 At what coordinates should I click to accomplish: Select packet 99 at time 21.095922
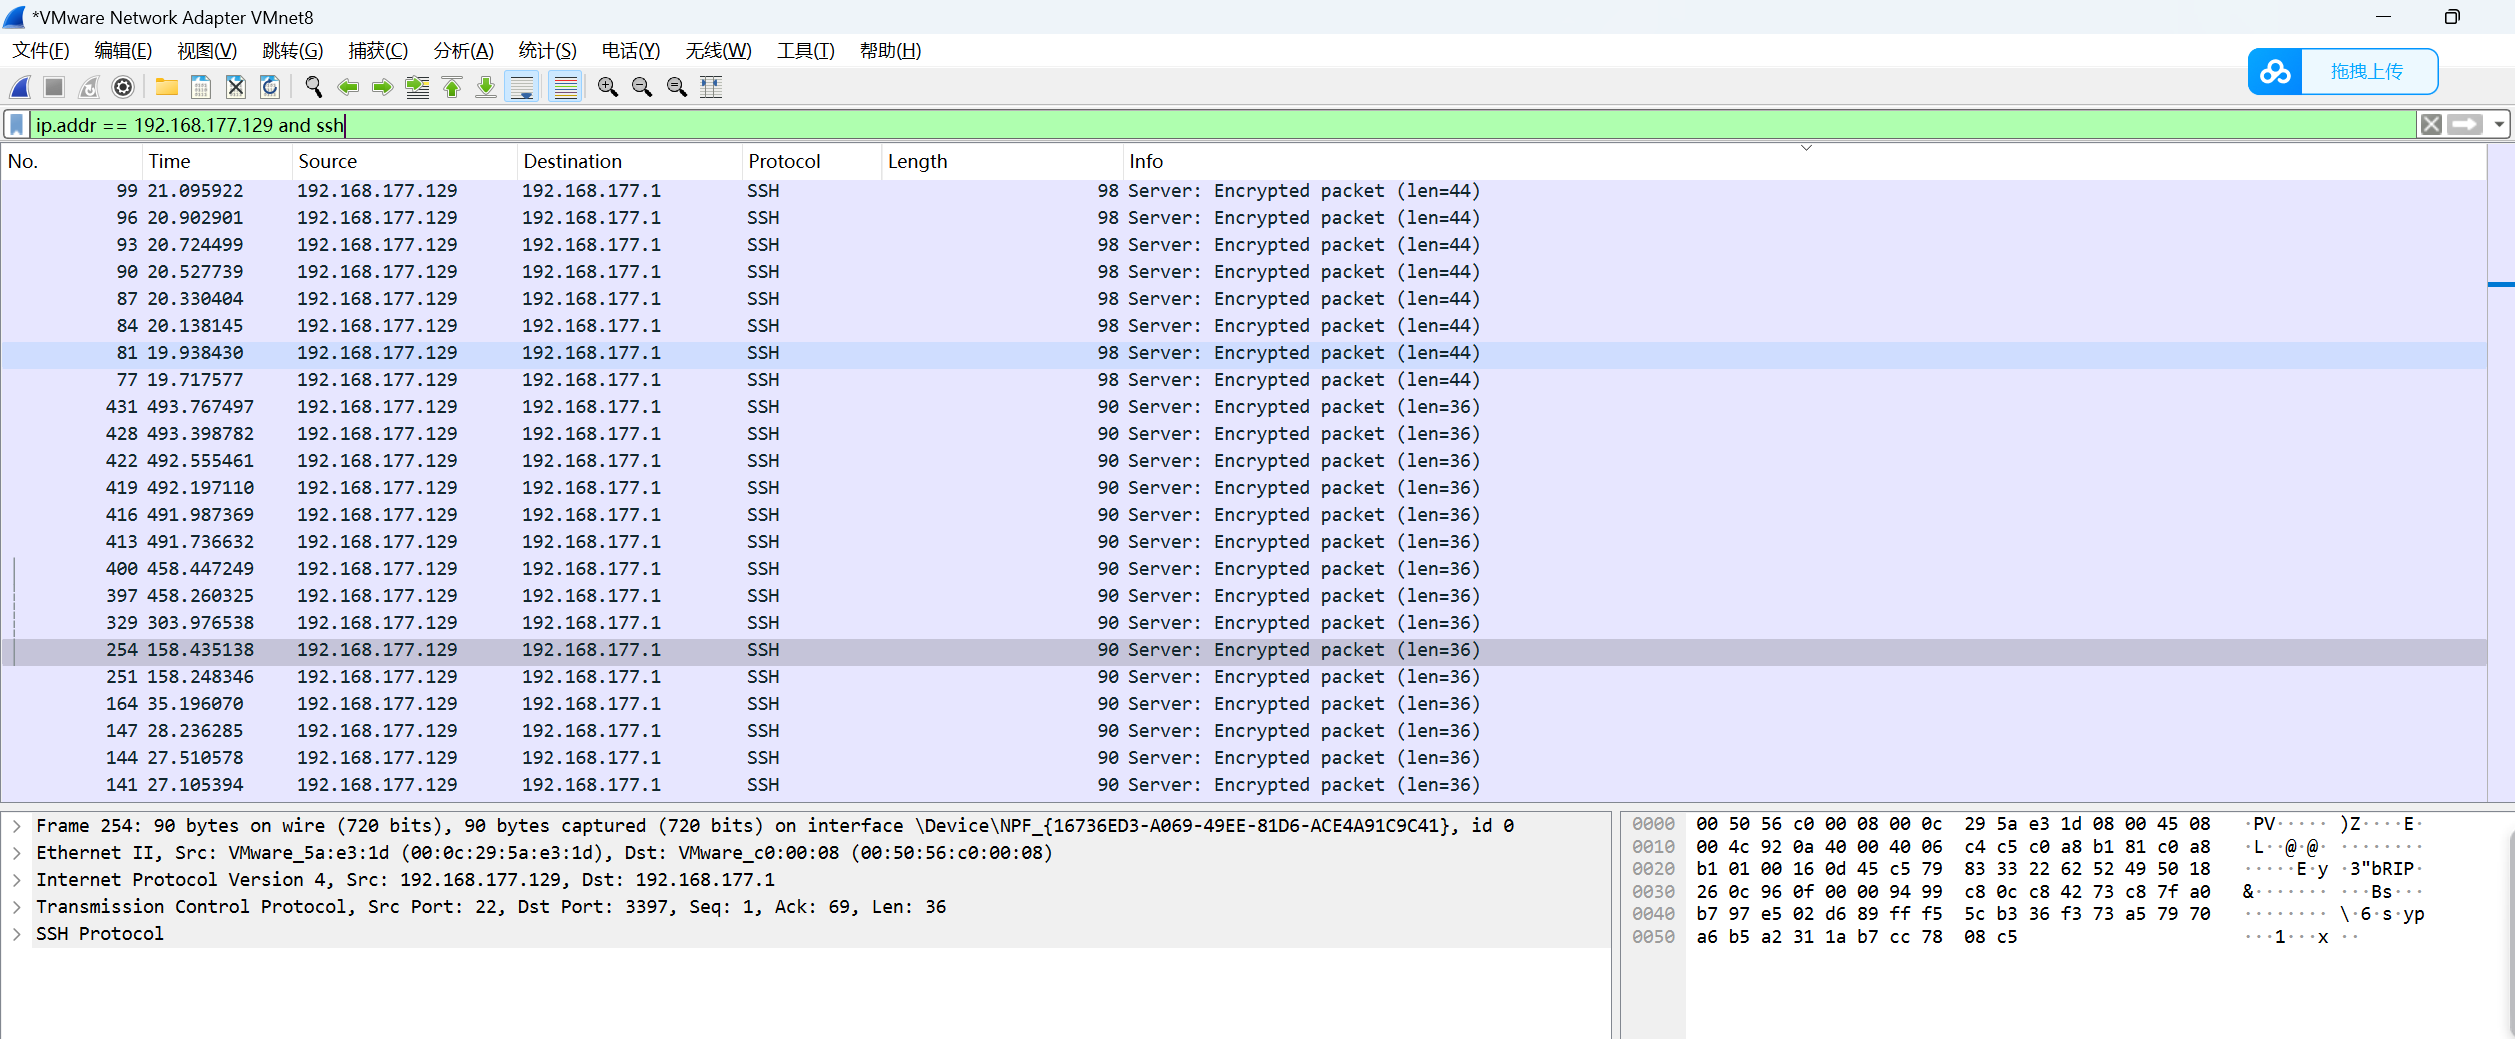1244,191
